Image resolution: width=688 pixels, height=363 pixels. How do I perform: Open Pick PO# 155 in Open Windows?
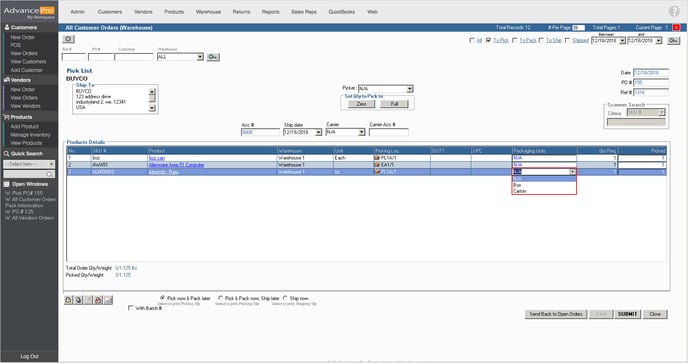tap(24, 193)
